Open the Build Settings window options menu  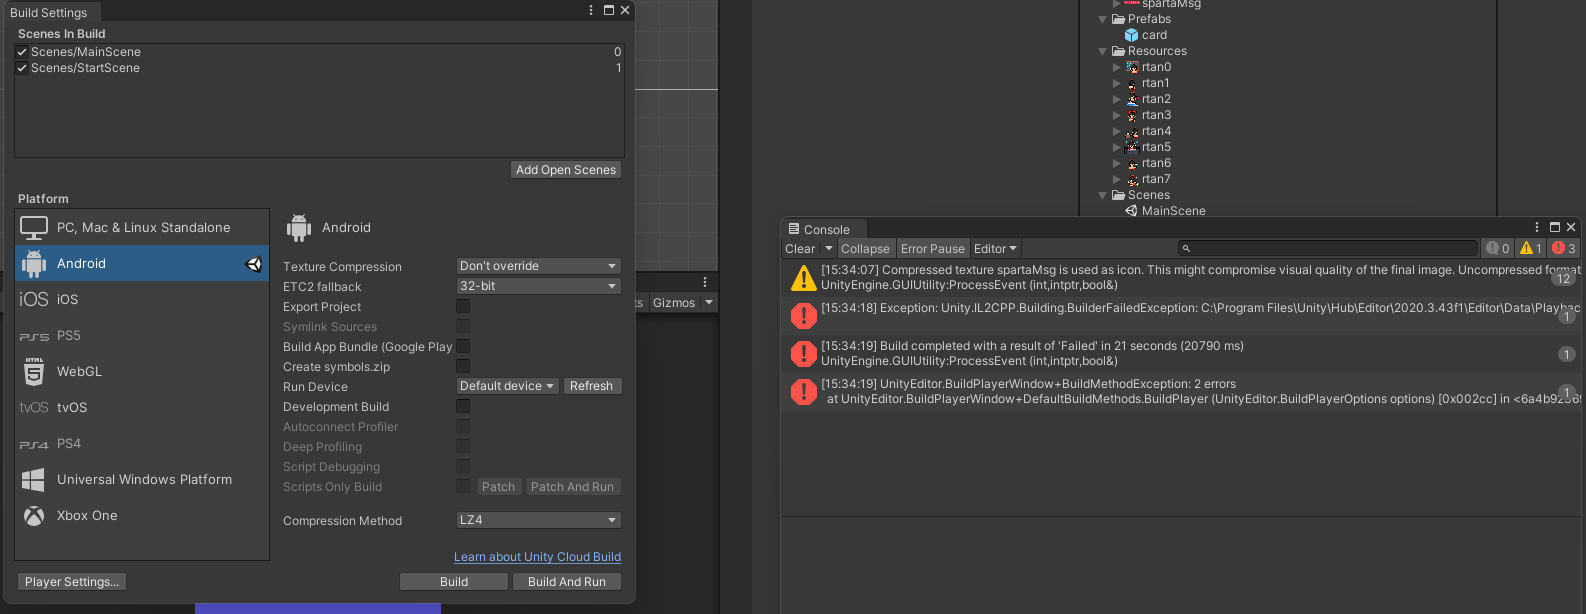click(x=591, y=10)
